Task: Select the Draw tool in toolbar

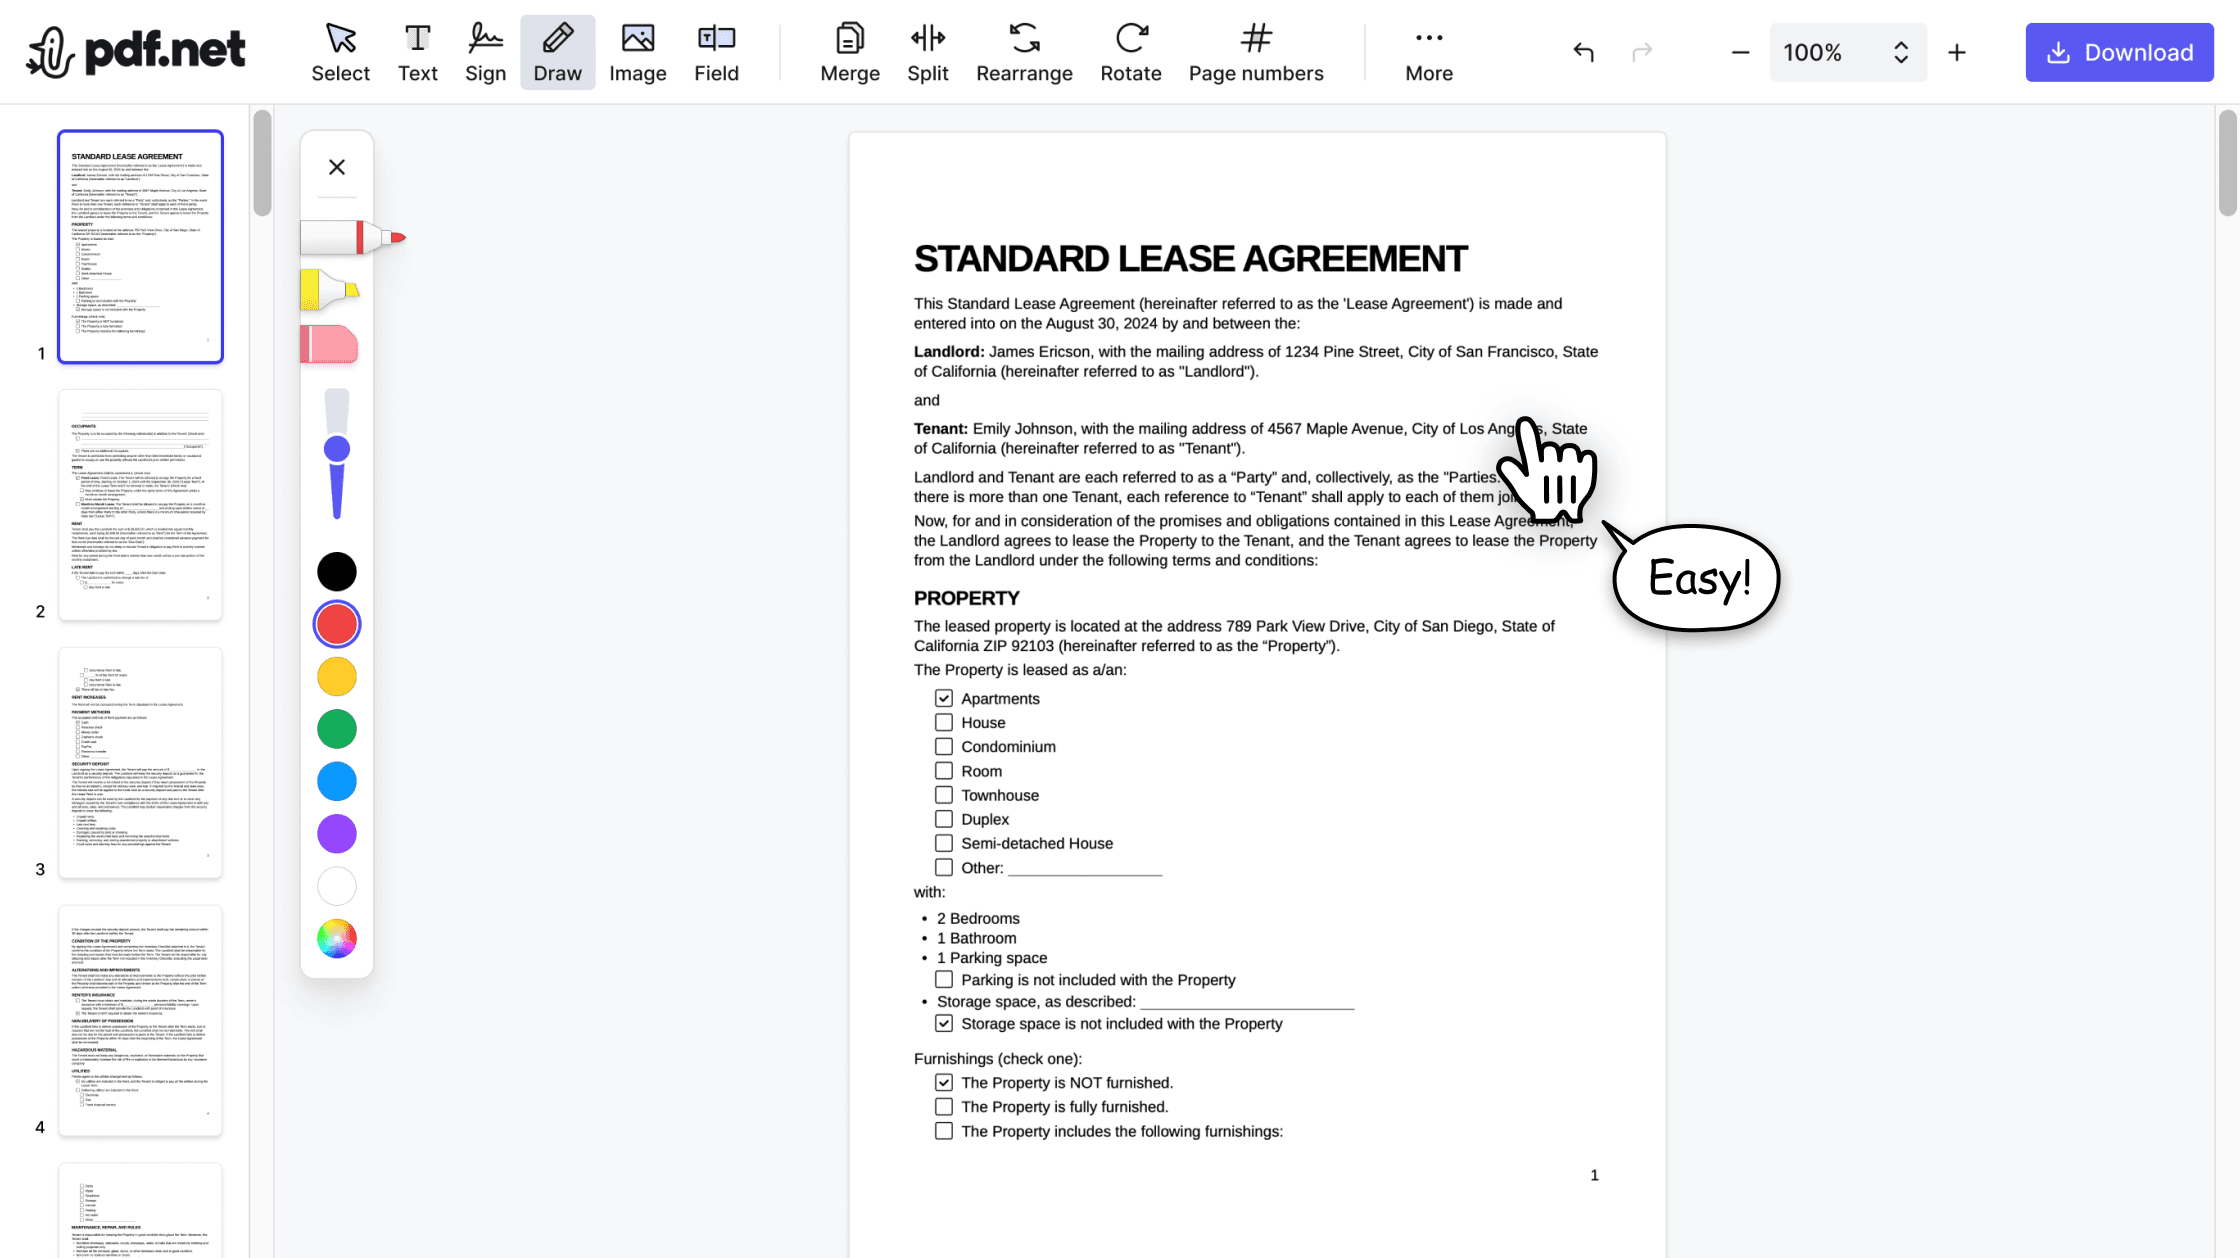Action: tap(558, 52)
